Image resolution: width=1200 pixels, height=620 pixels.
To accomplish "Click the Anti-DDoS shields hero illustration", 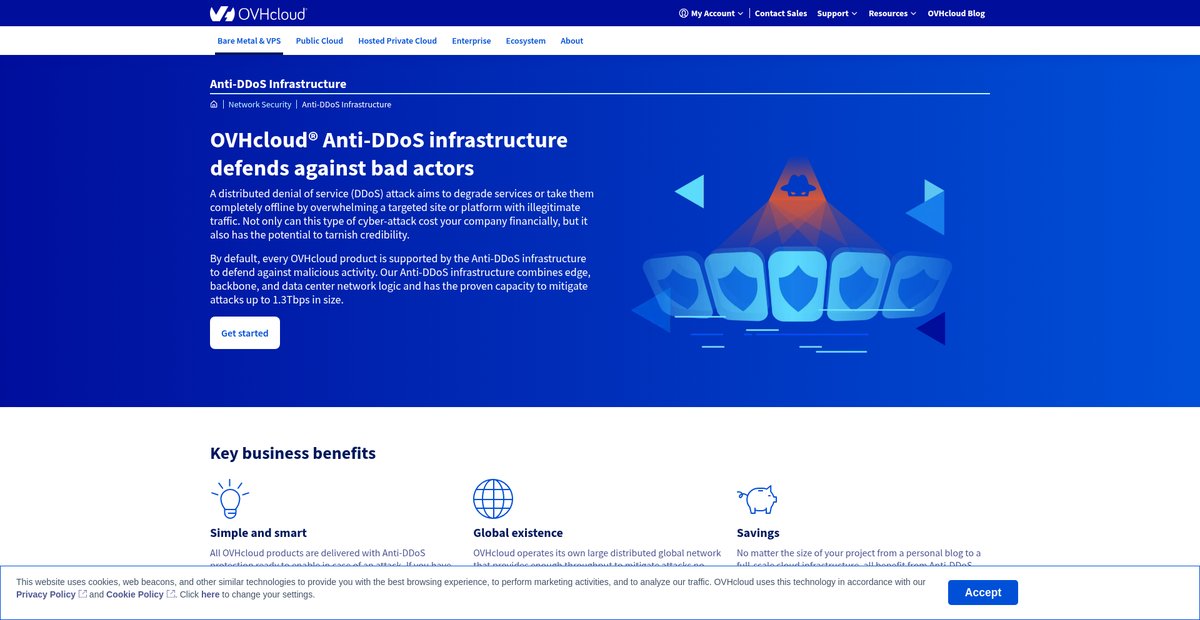I will [x=790, y=255].
